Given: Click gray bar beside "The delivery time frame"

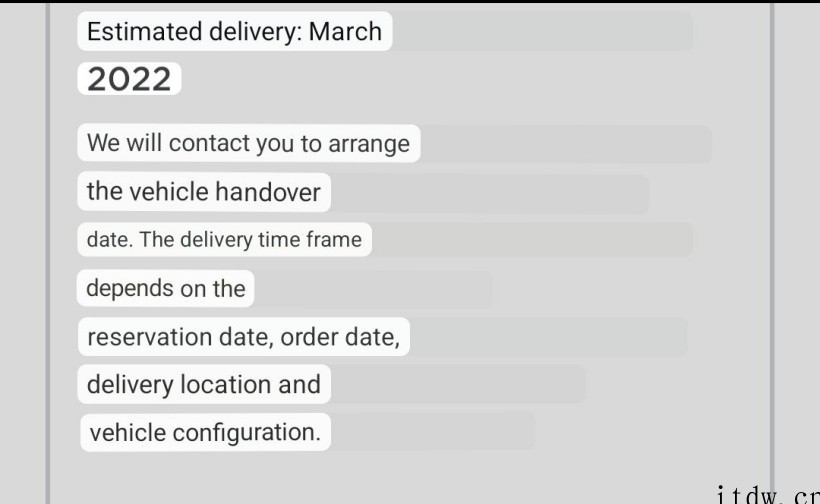Looking at the screenshot, I should point(531,240).
